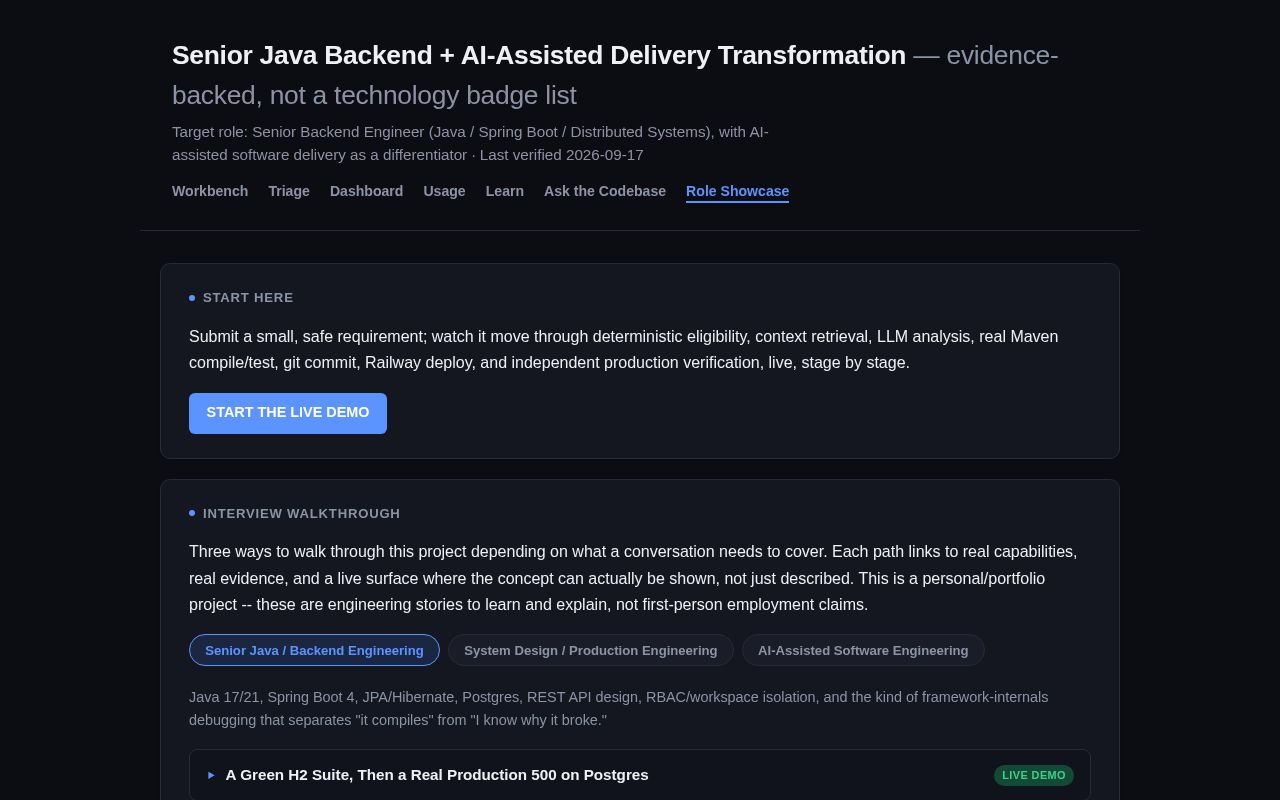Image resolution: width=1280 pixels, height=800 pixels.
Task: Open the Workbench nav link
Action: (210, 191)
